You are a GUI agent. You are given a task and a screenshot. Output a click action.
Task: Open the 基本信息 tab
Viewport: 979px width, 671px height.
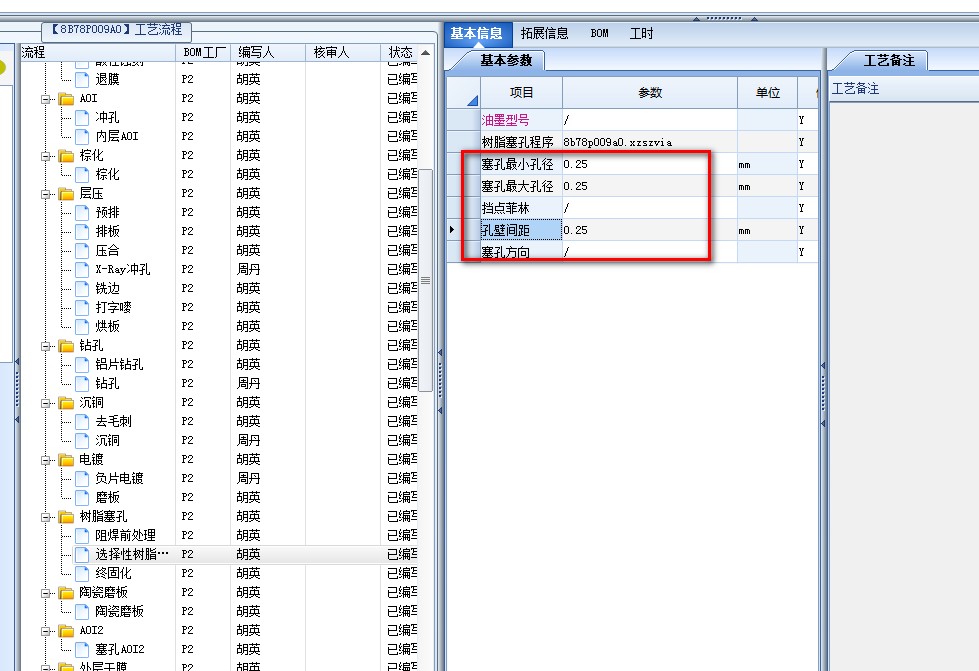(x=476, y=33)
